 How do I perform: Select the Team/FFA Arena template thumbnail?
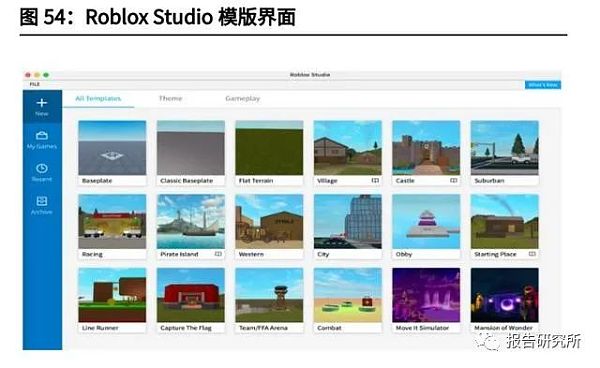269,295
